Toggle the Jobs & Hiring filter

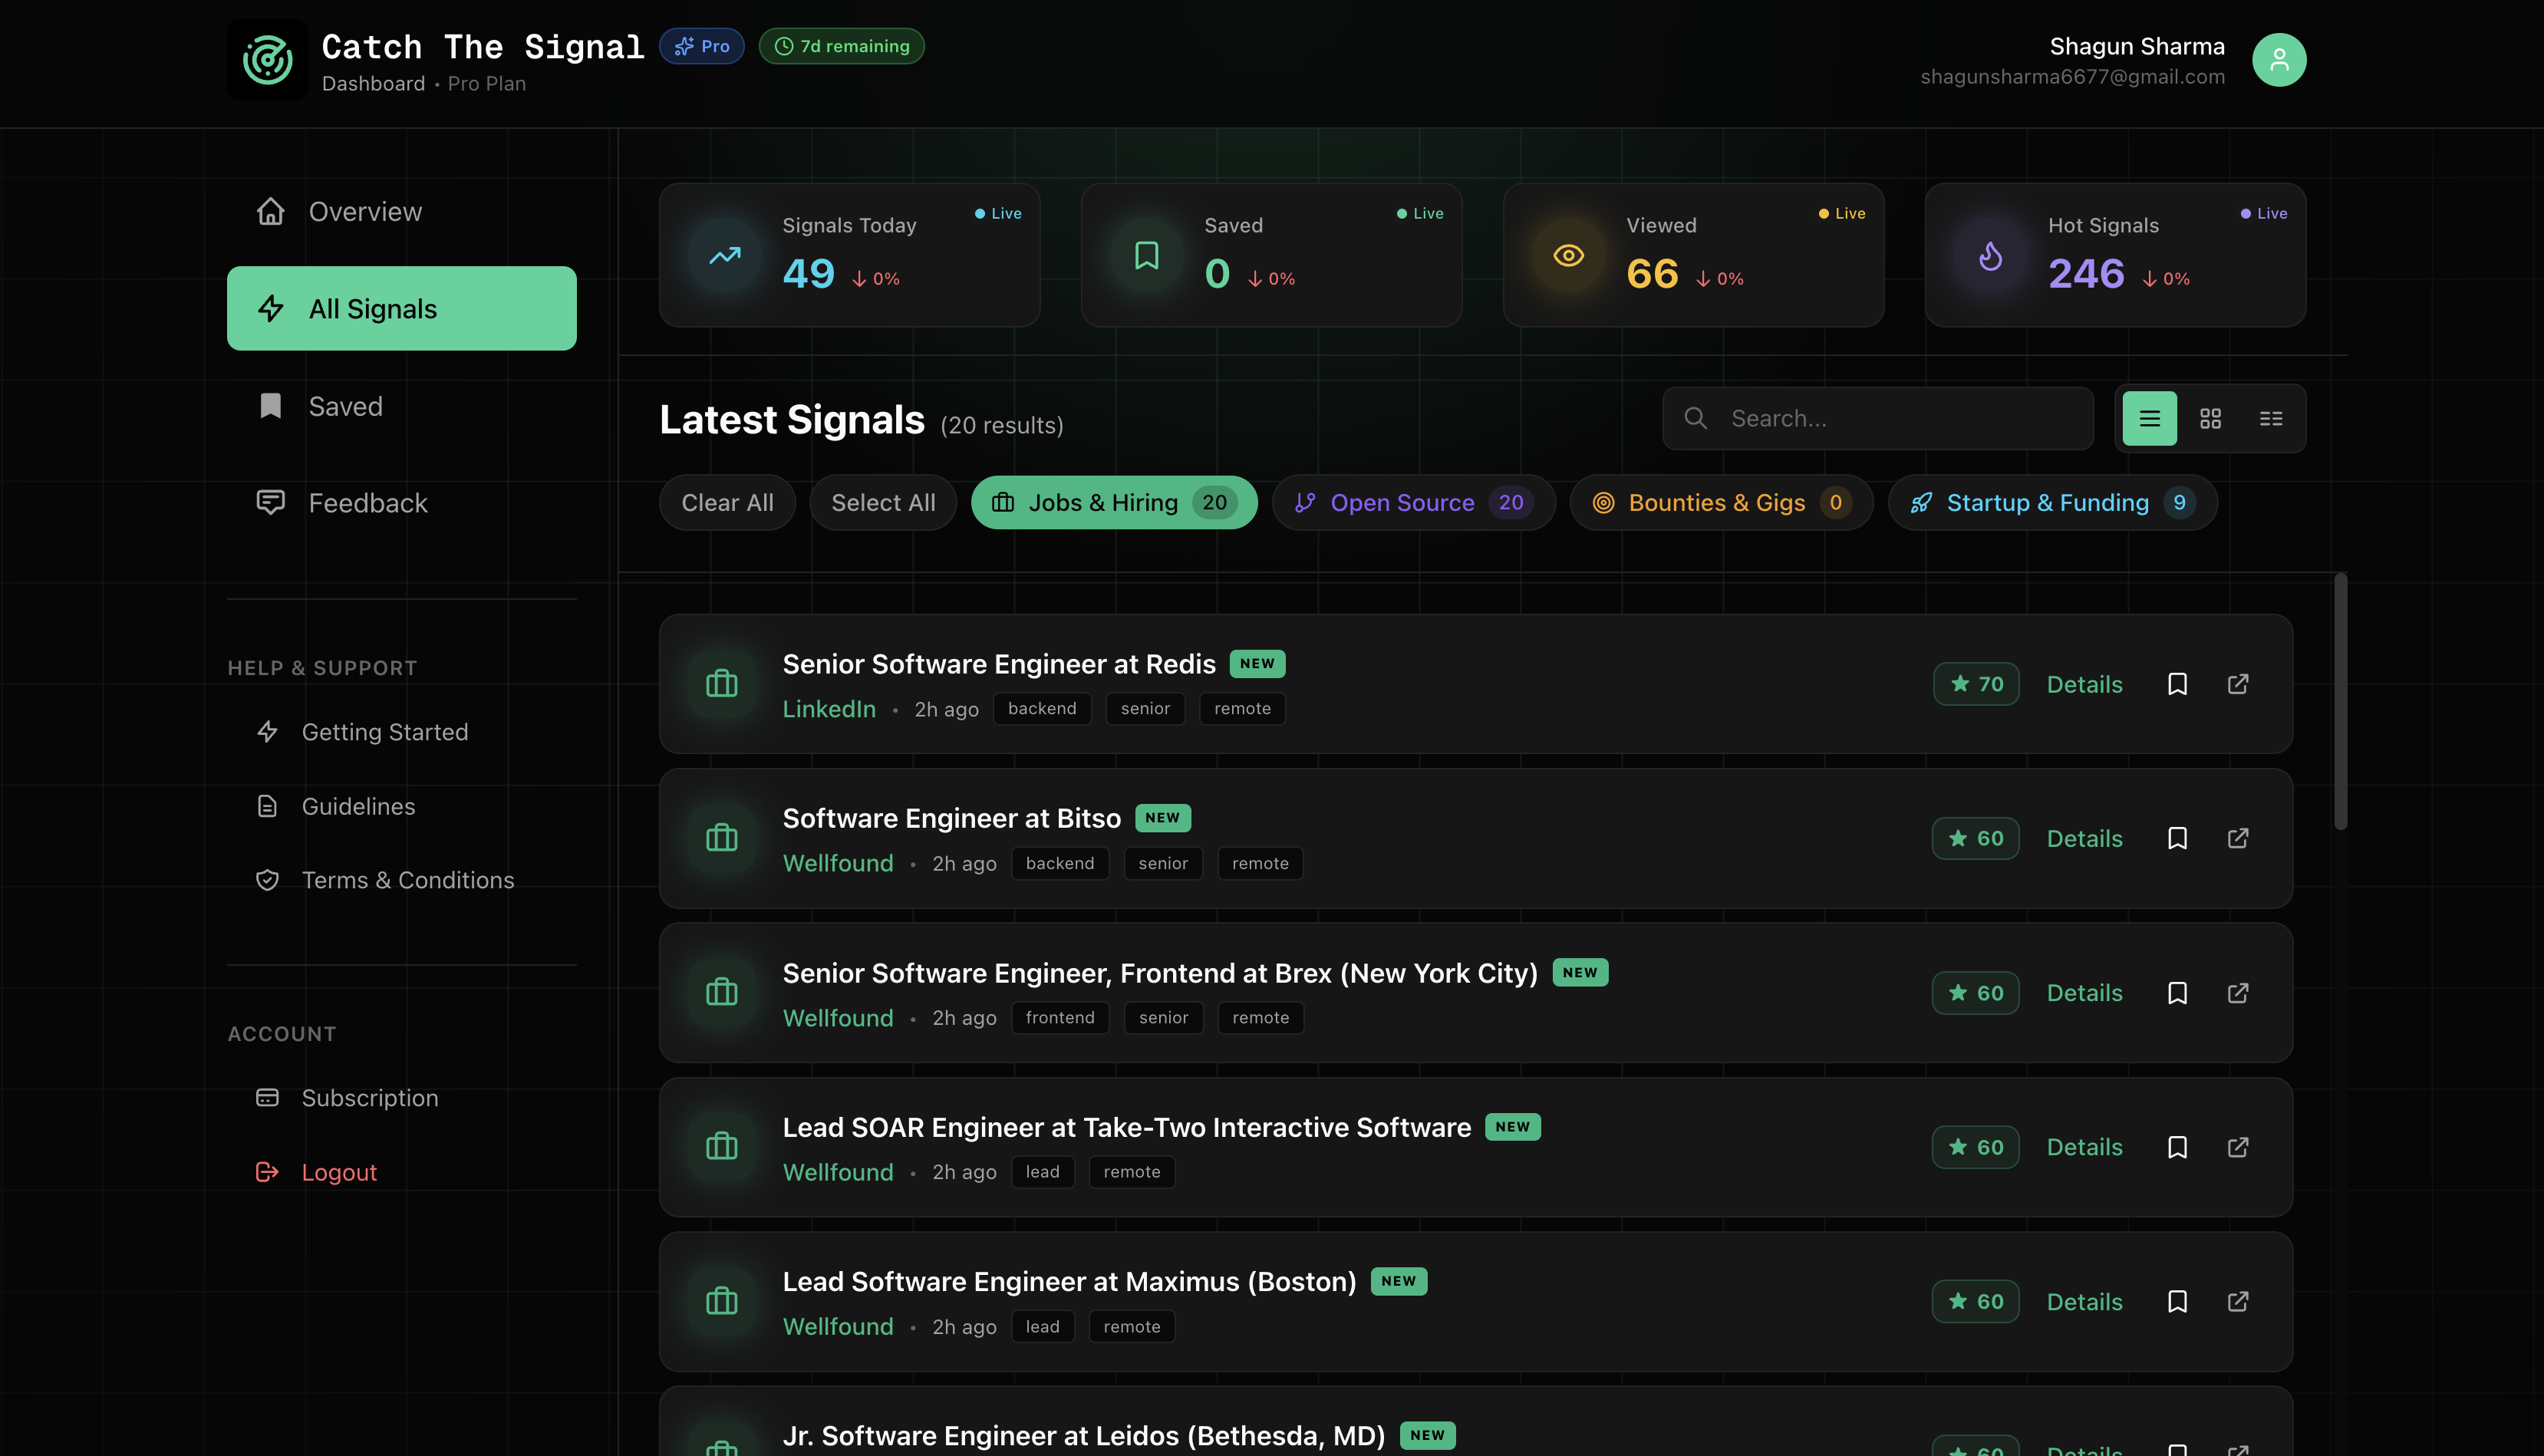1113,502
